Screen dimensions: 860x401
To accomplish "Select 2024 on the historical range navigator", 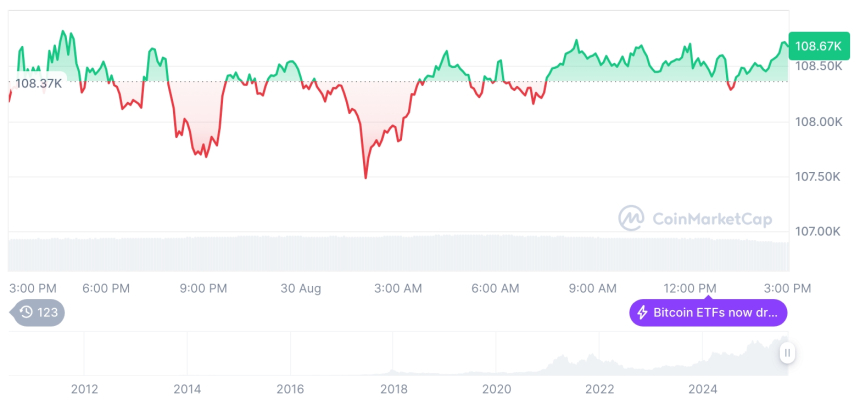I will [703, 388].
